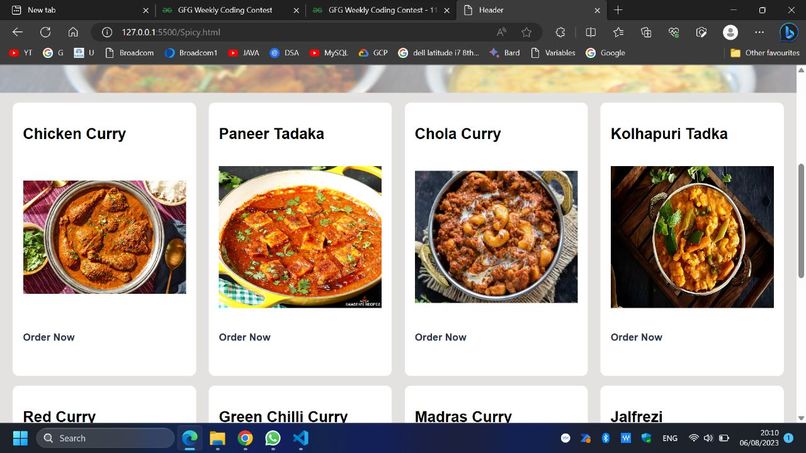
Task: Expand the Other favourites folder
Action: click(765, 52)
